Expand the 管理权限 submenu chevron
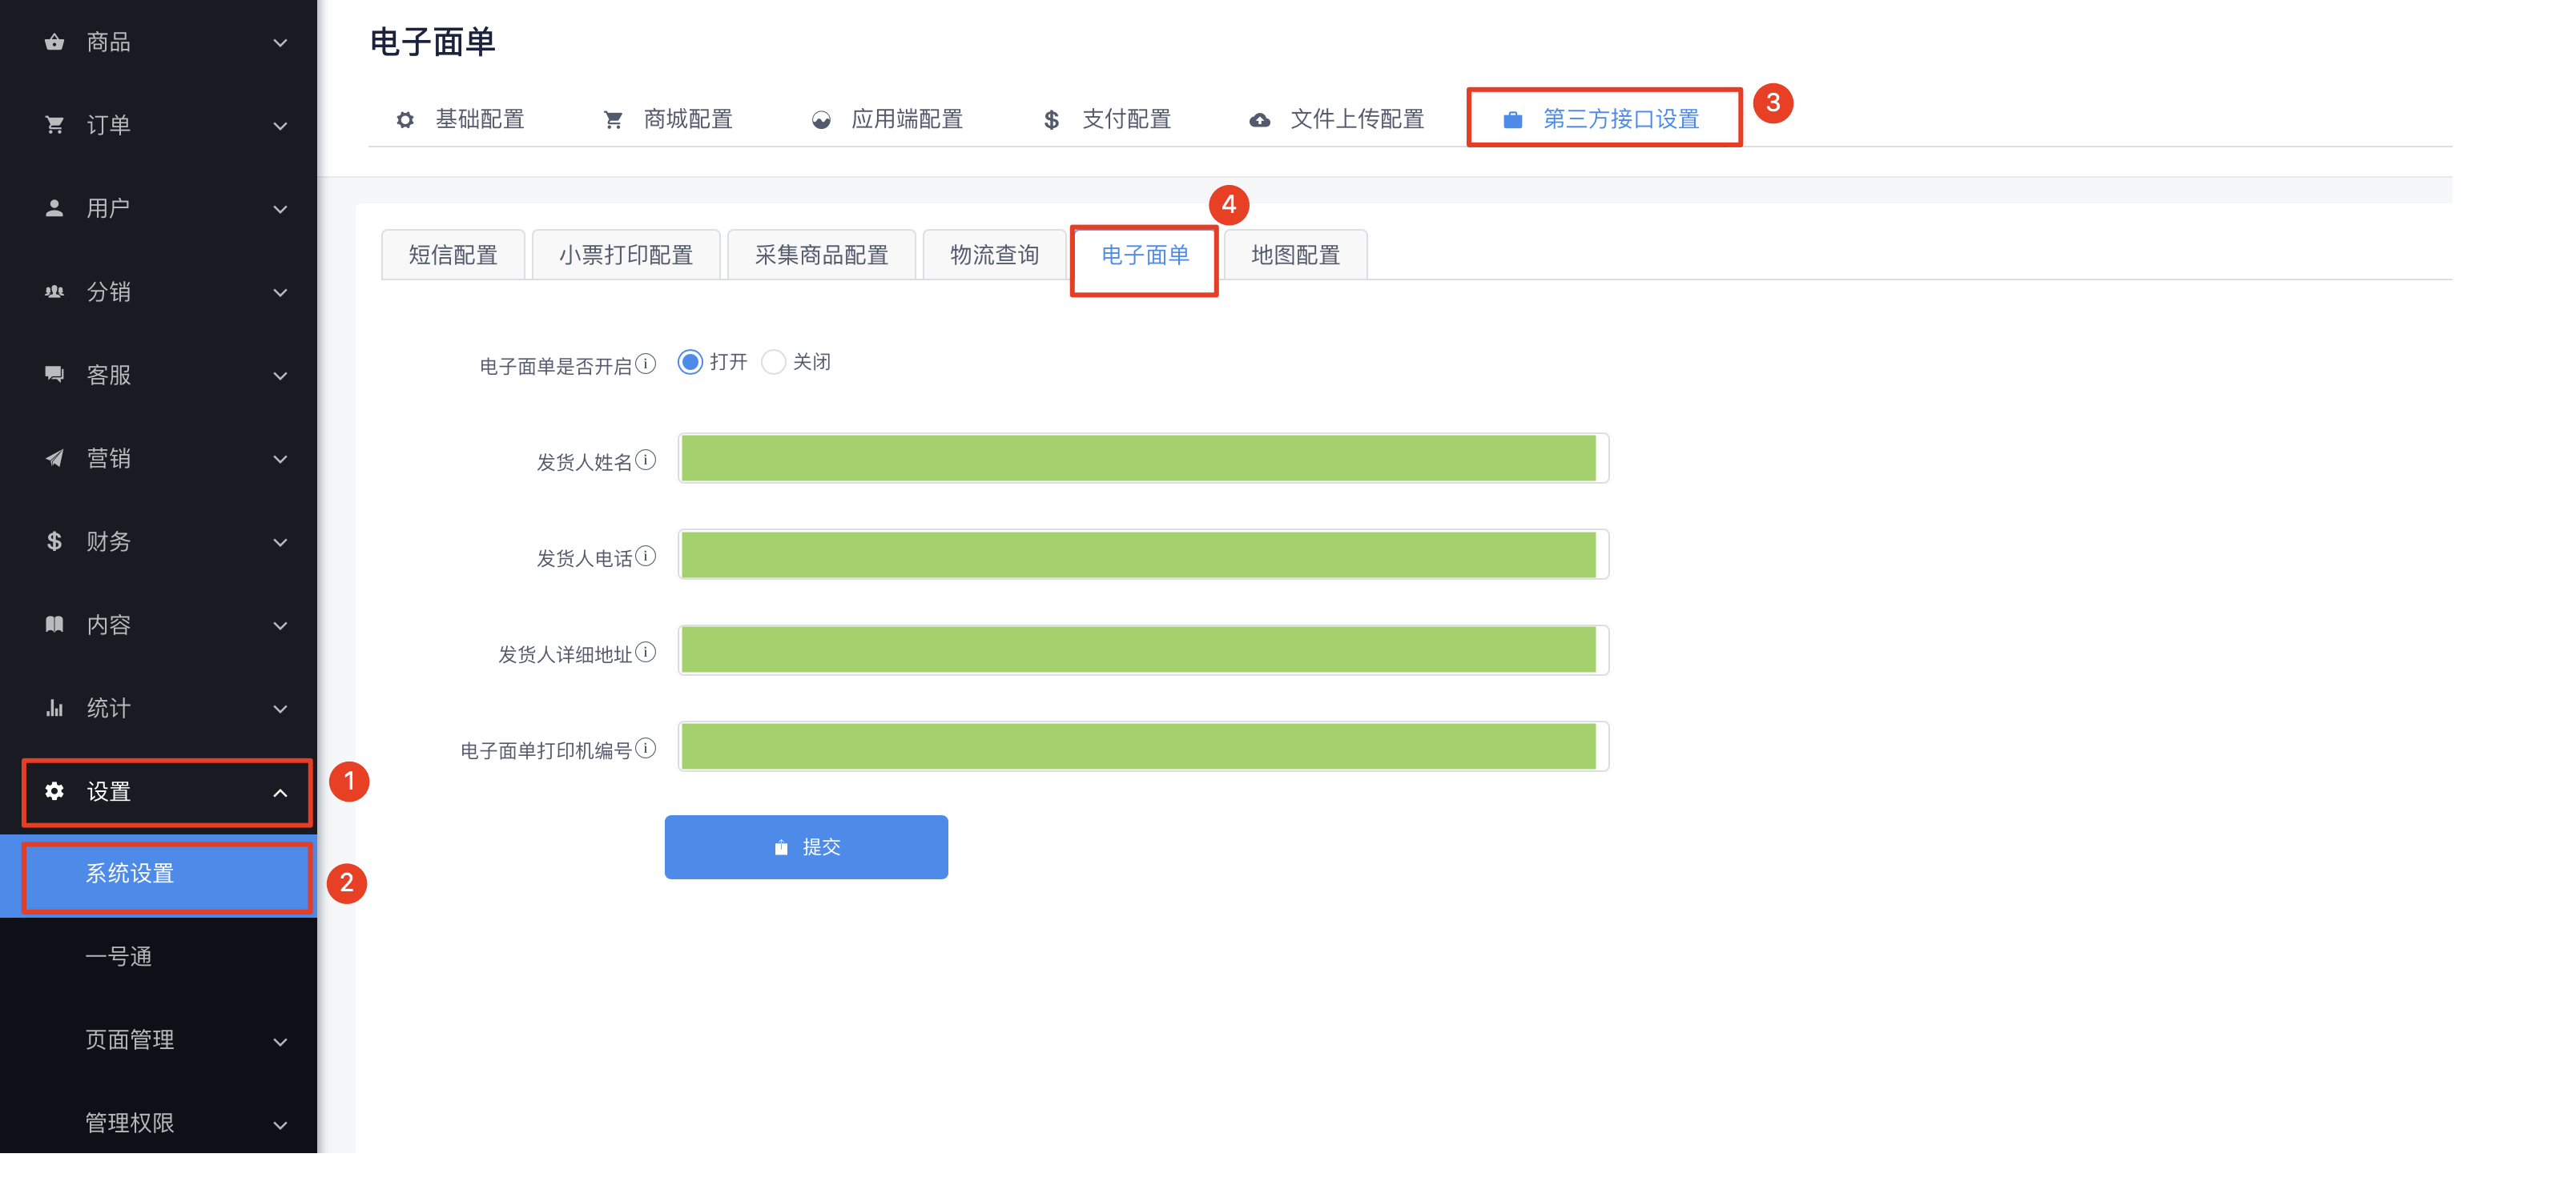Screen dimensions: 2576x1202 [x=280, y=1125]
